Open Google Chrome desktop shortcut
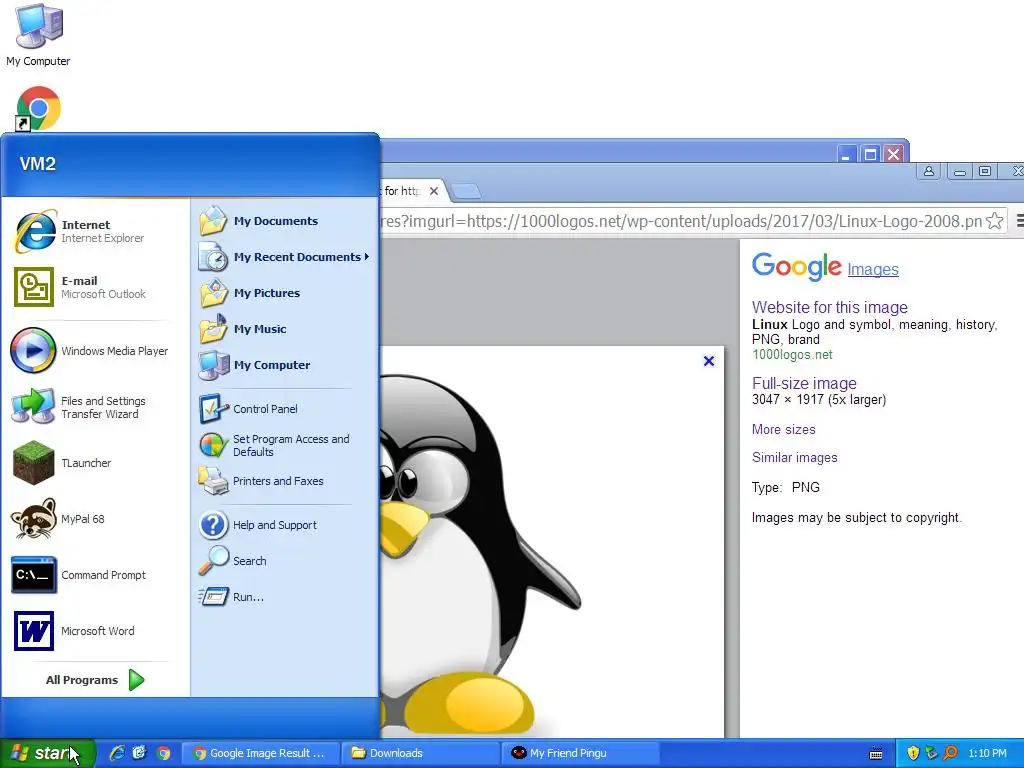The height and width of the screenshot is (768, 1024). [38, 108]
